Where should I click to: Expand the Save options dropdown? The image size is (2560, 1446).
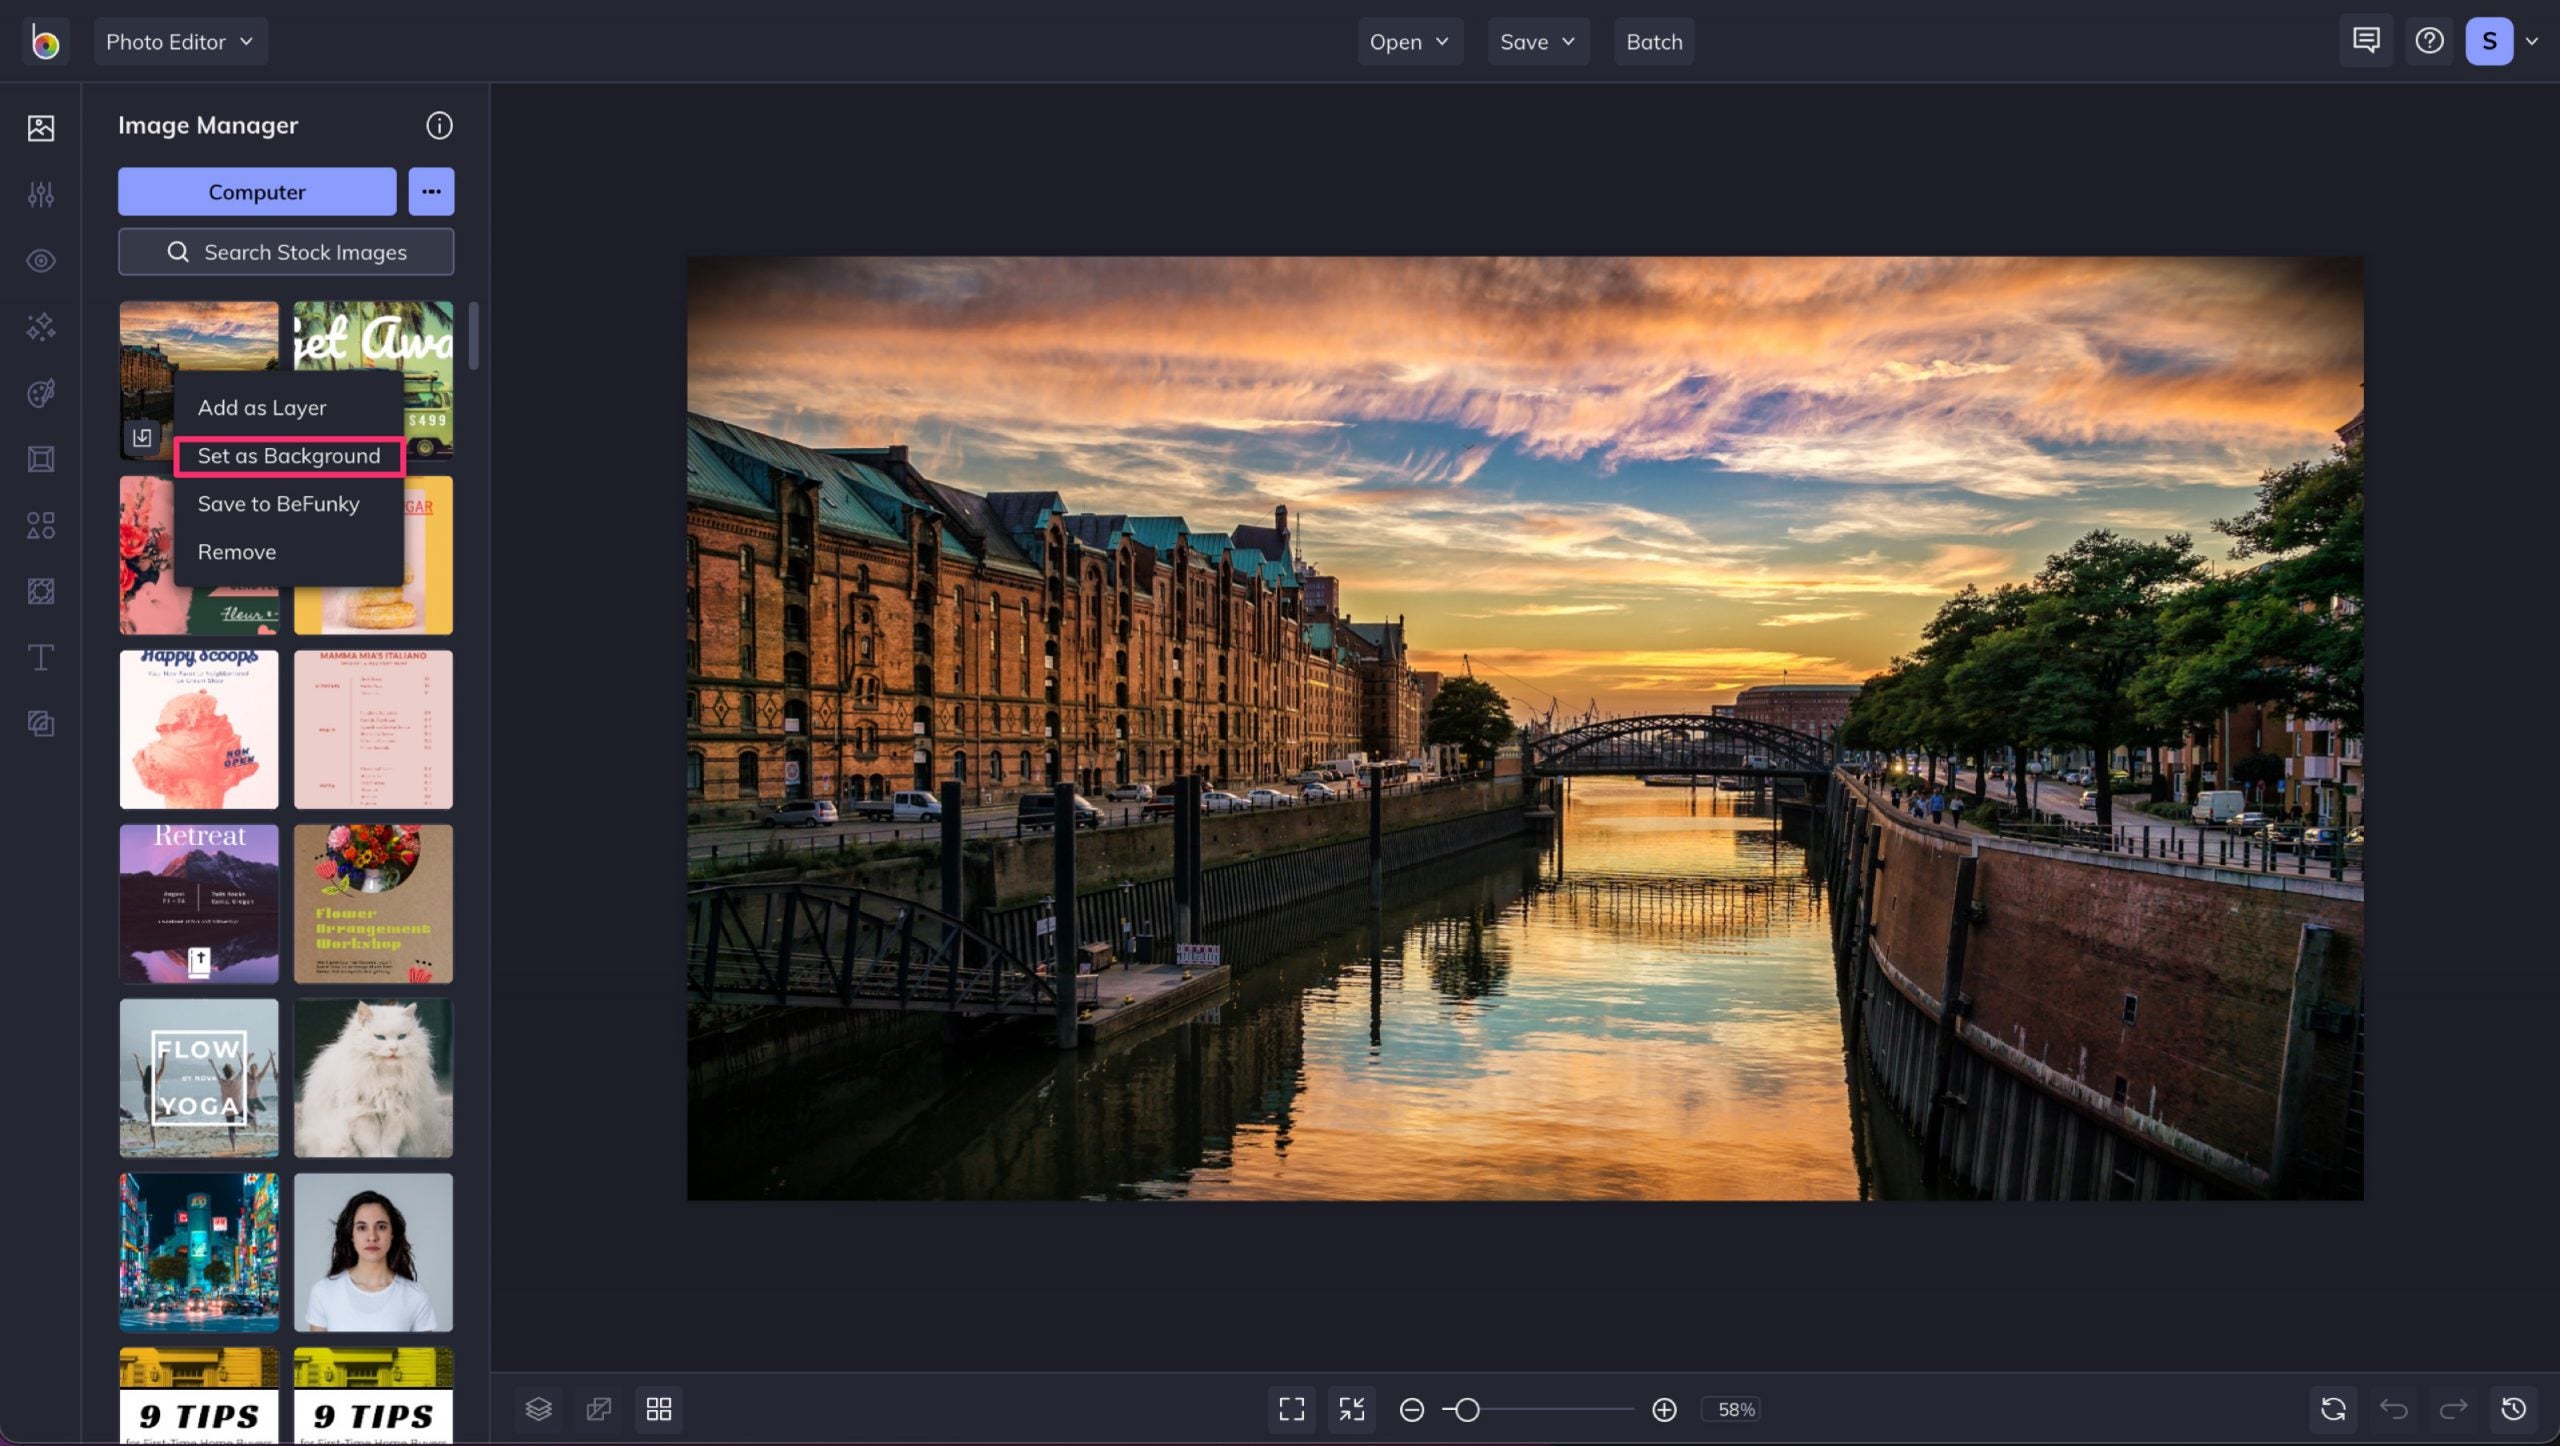[1538, 41]
